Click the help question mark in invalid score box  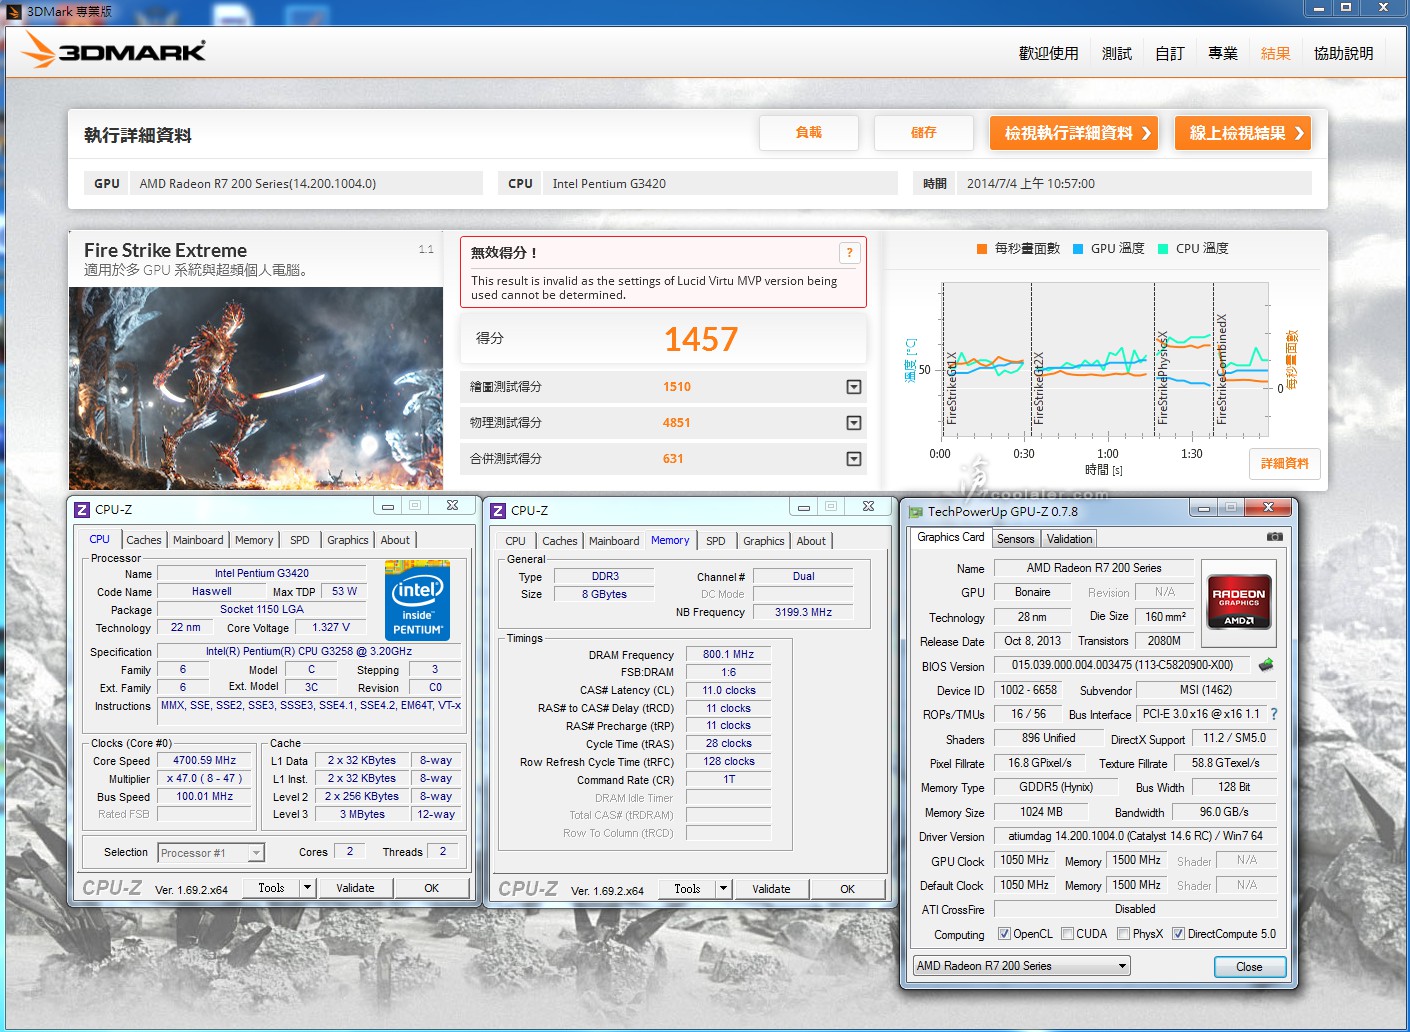849,253
